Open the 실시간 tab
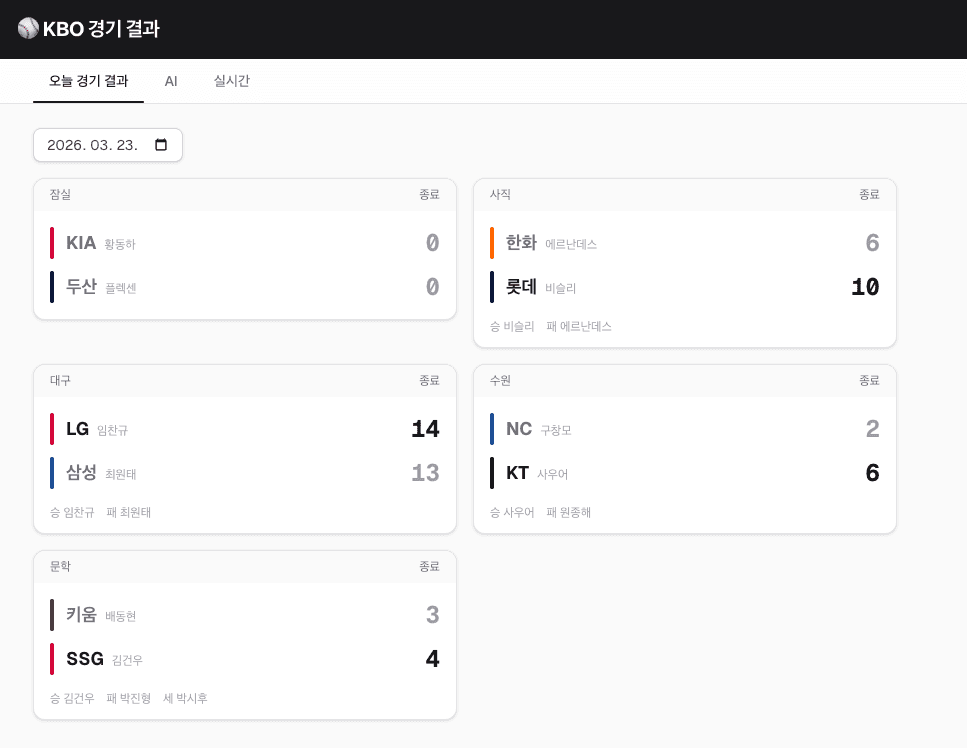 pyautogui.click(x=231, y=81)
